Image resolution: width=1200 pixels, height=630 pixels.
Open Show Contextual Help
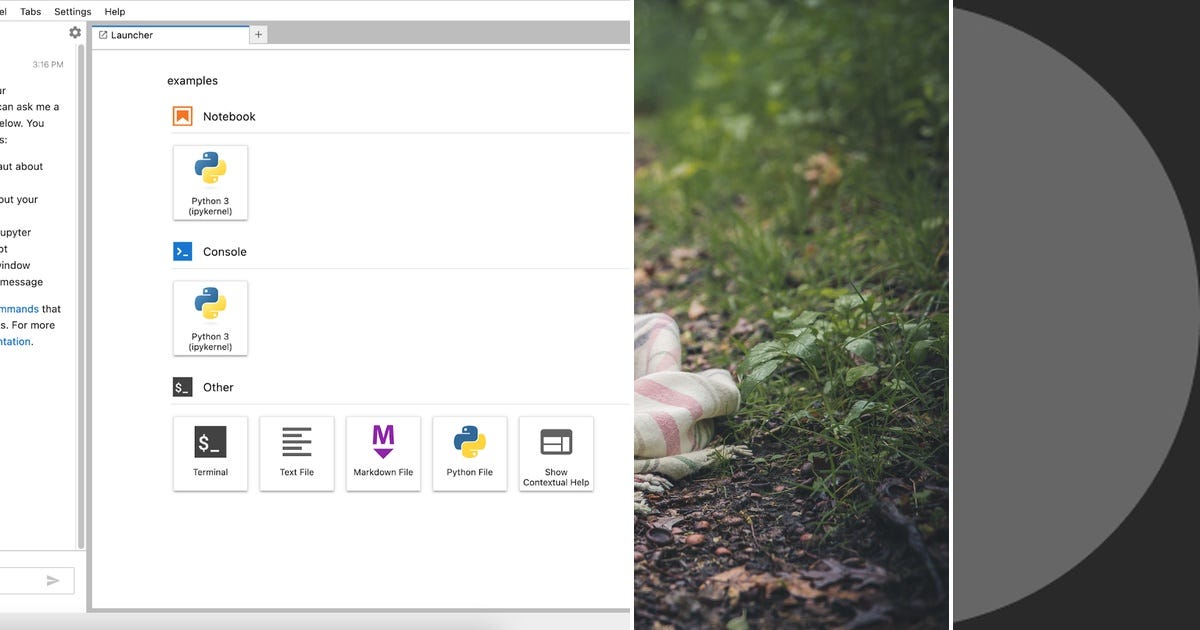click(556, 453)
